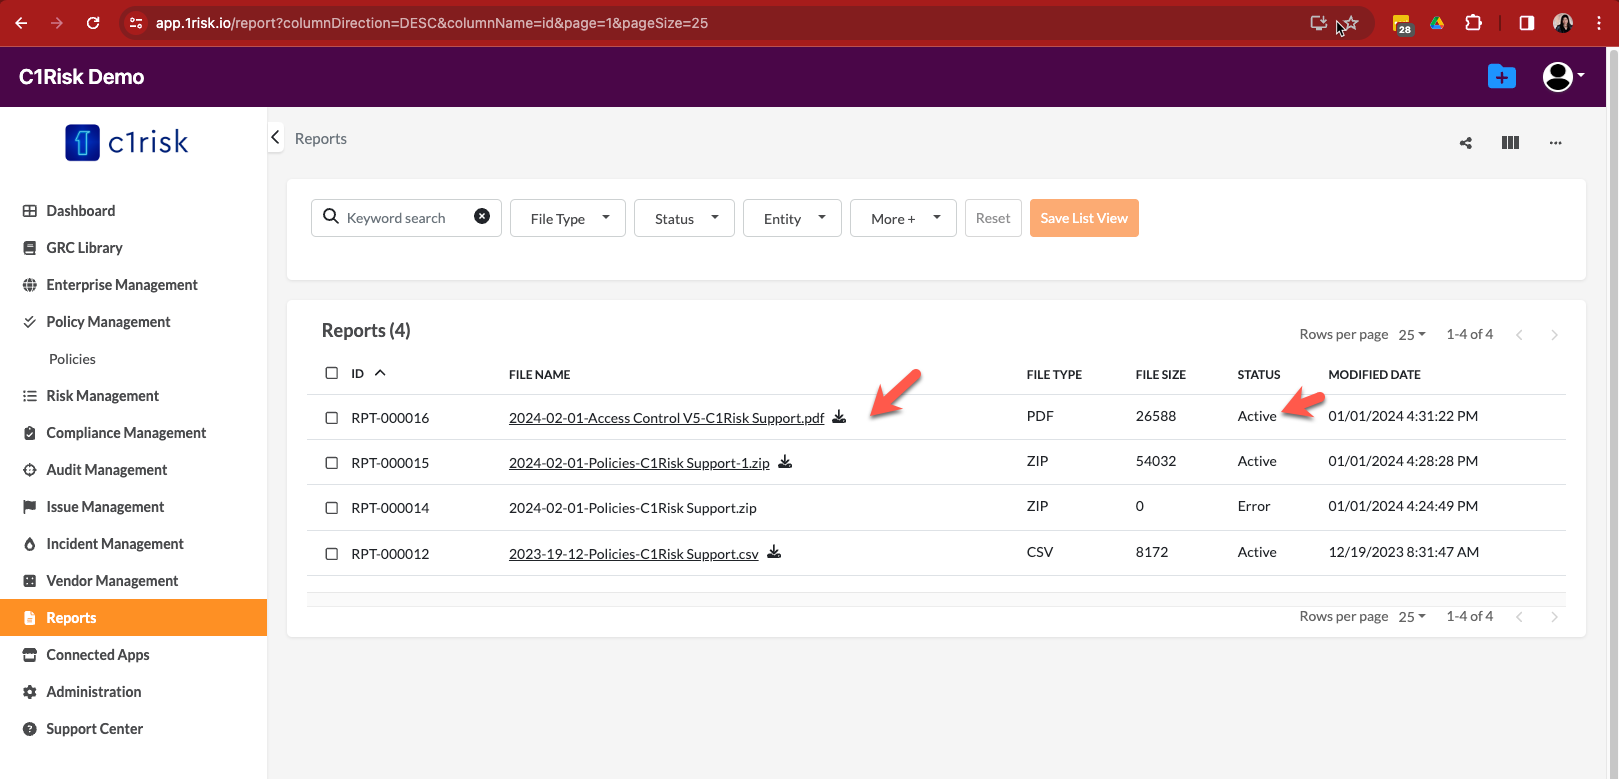
Task: Select the checkbox for RPT-000012
Action: pos(332,554)
